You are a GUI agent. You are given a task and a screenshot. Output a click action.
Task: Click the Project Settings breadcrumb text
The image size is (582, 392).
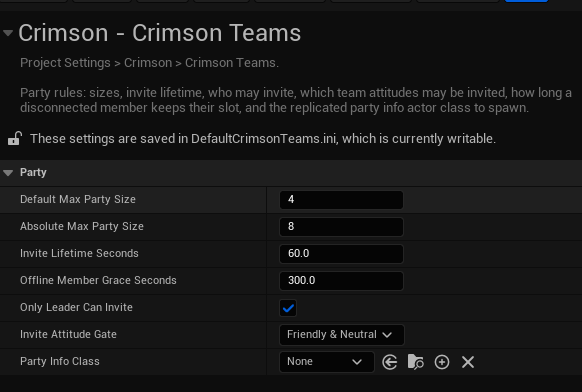[x=65, y=63]
